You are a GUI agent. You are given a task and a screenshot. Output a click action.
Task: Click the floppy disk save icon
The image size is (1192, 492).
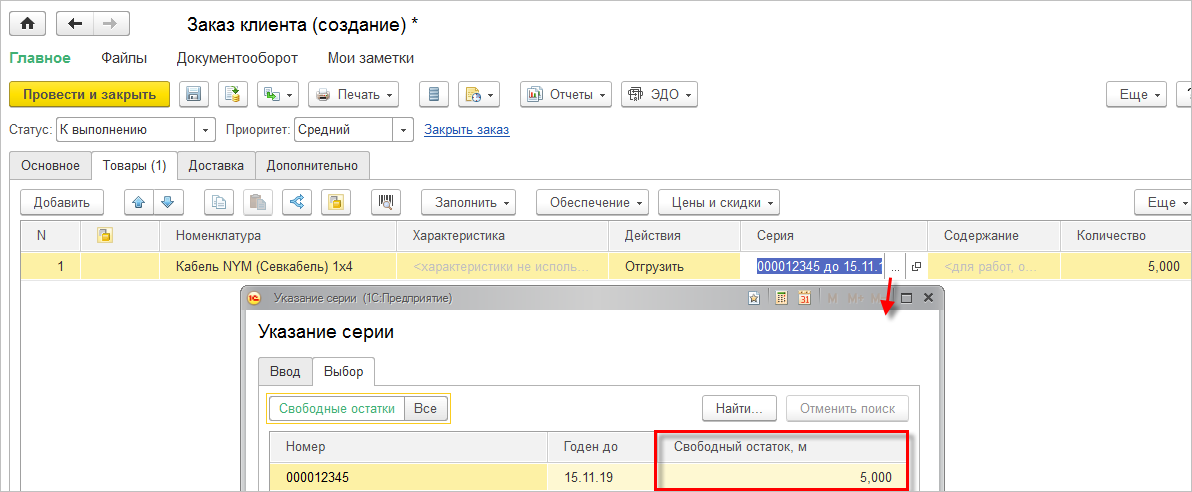tap(194, 95)
